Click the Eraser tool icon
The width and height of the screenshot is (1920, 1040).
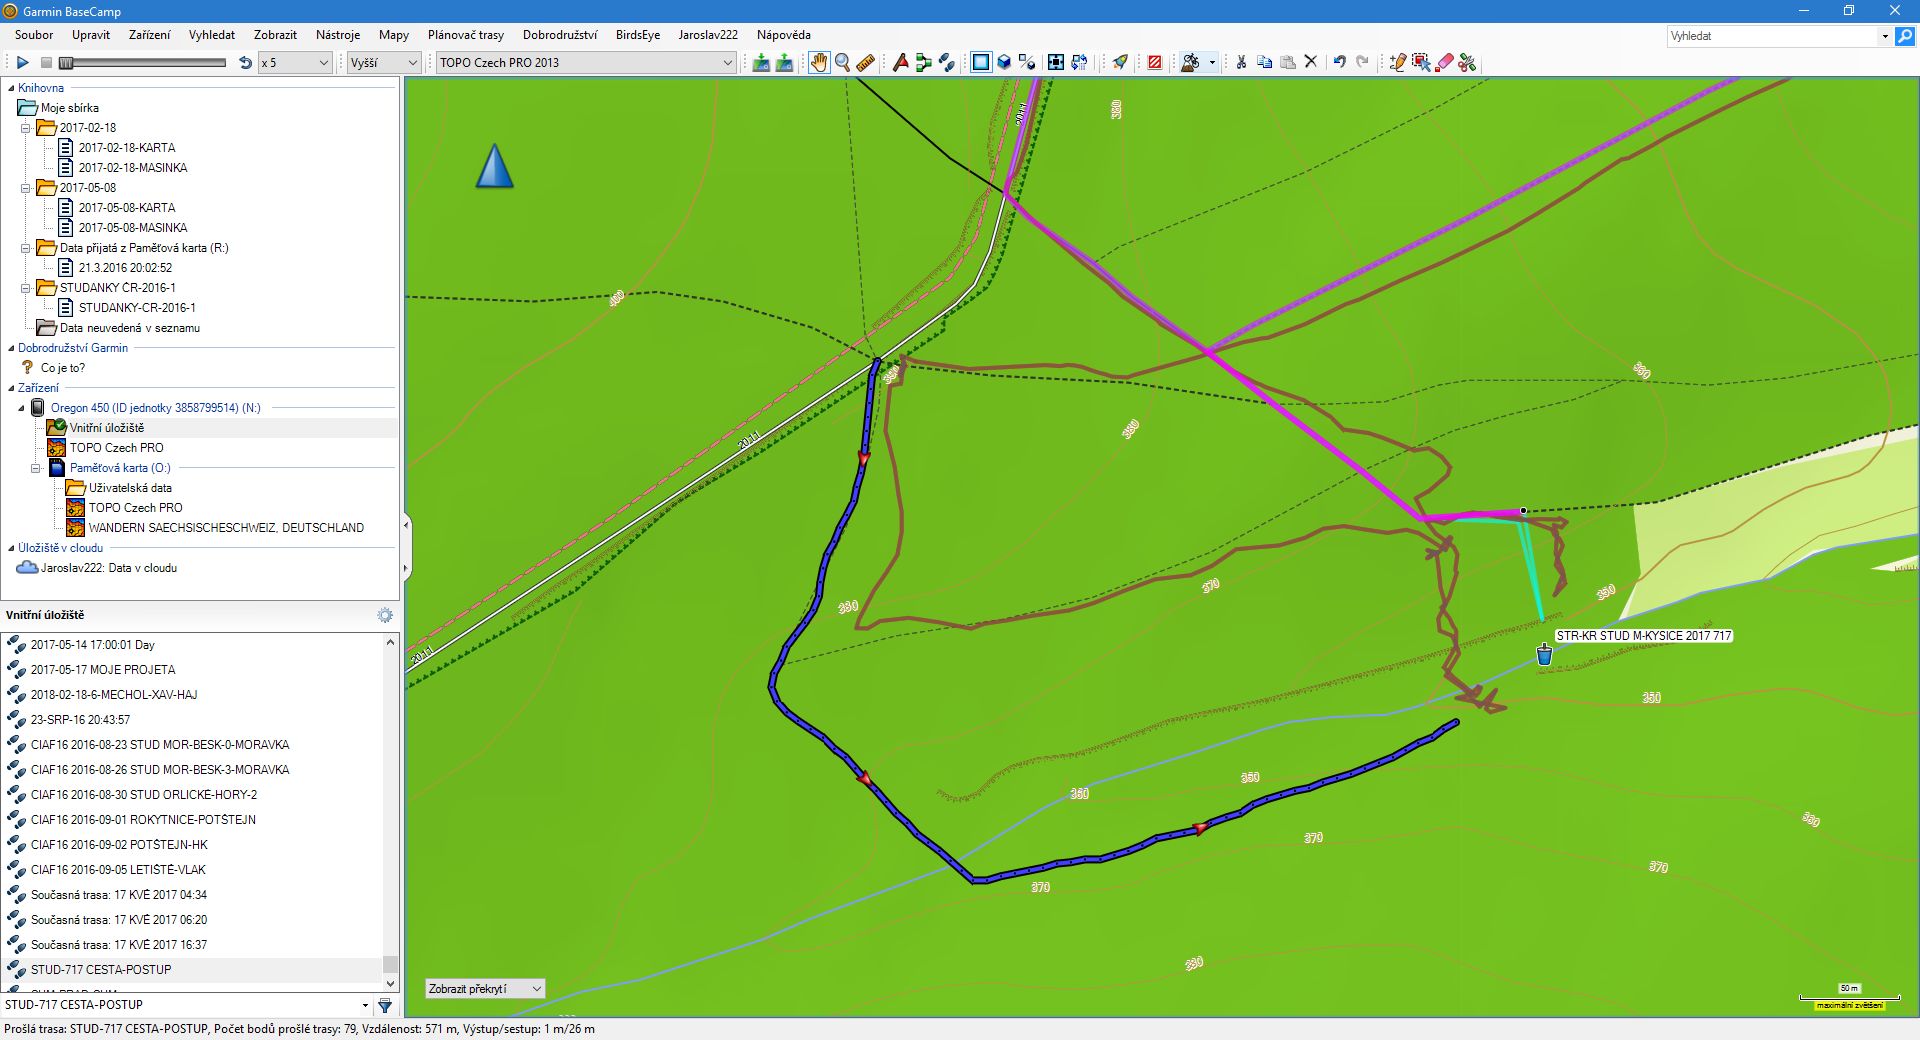tap(1444, 63)
